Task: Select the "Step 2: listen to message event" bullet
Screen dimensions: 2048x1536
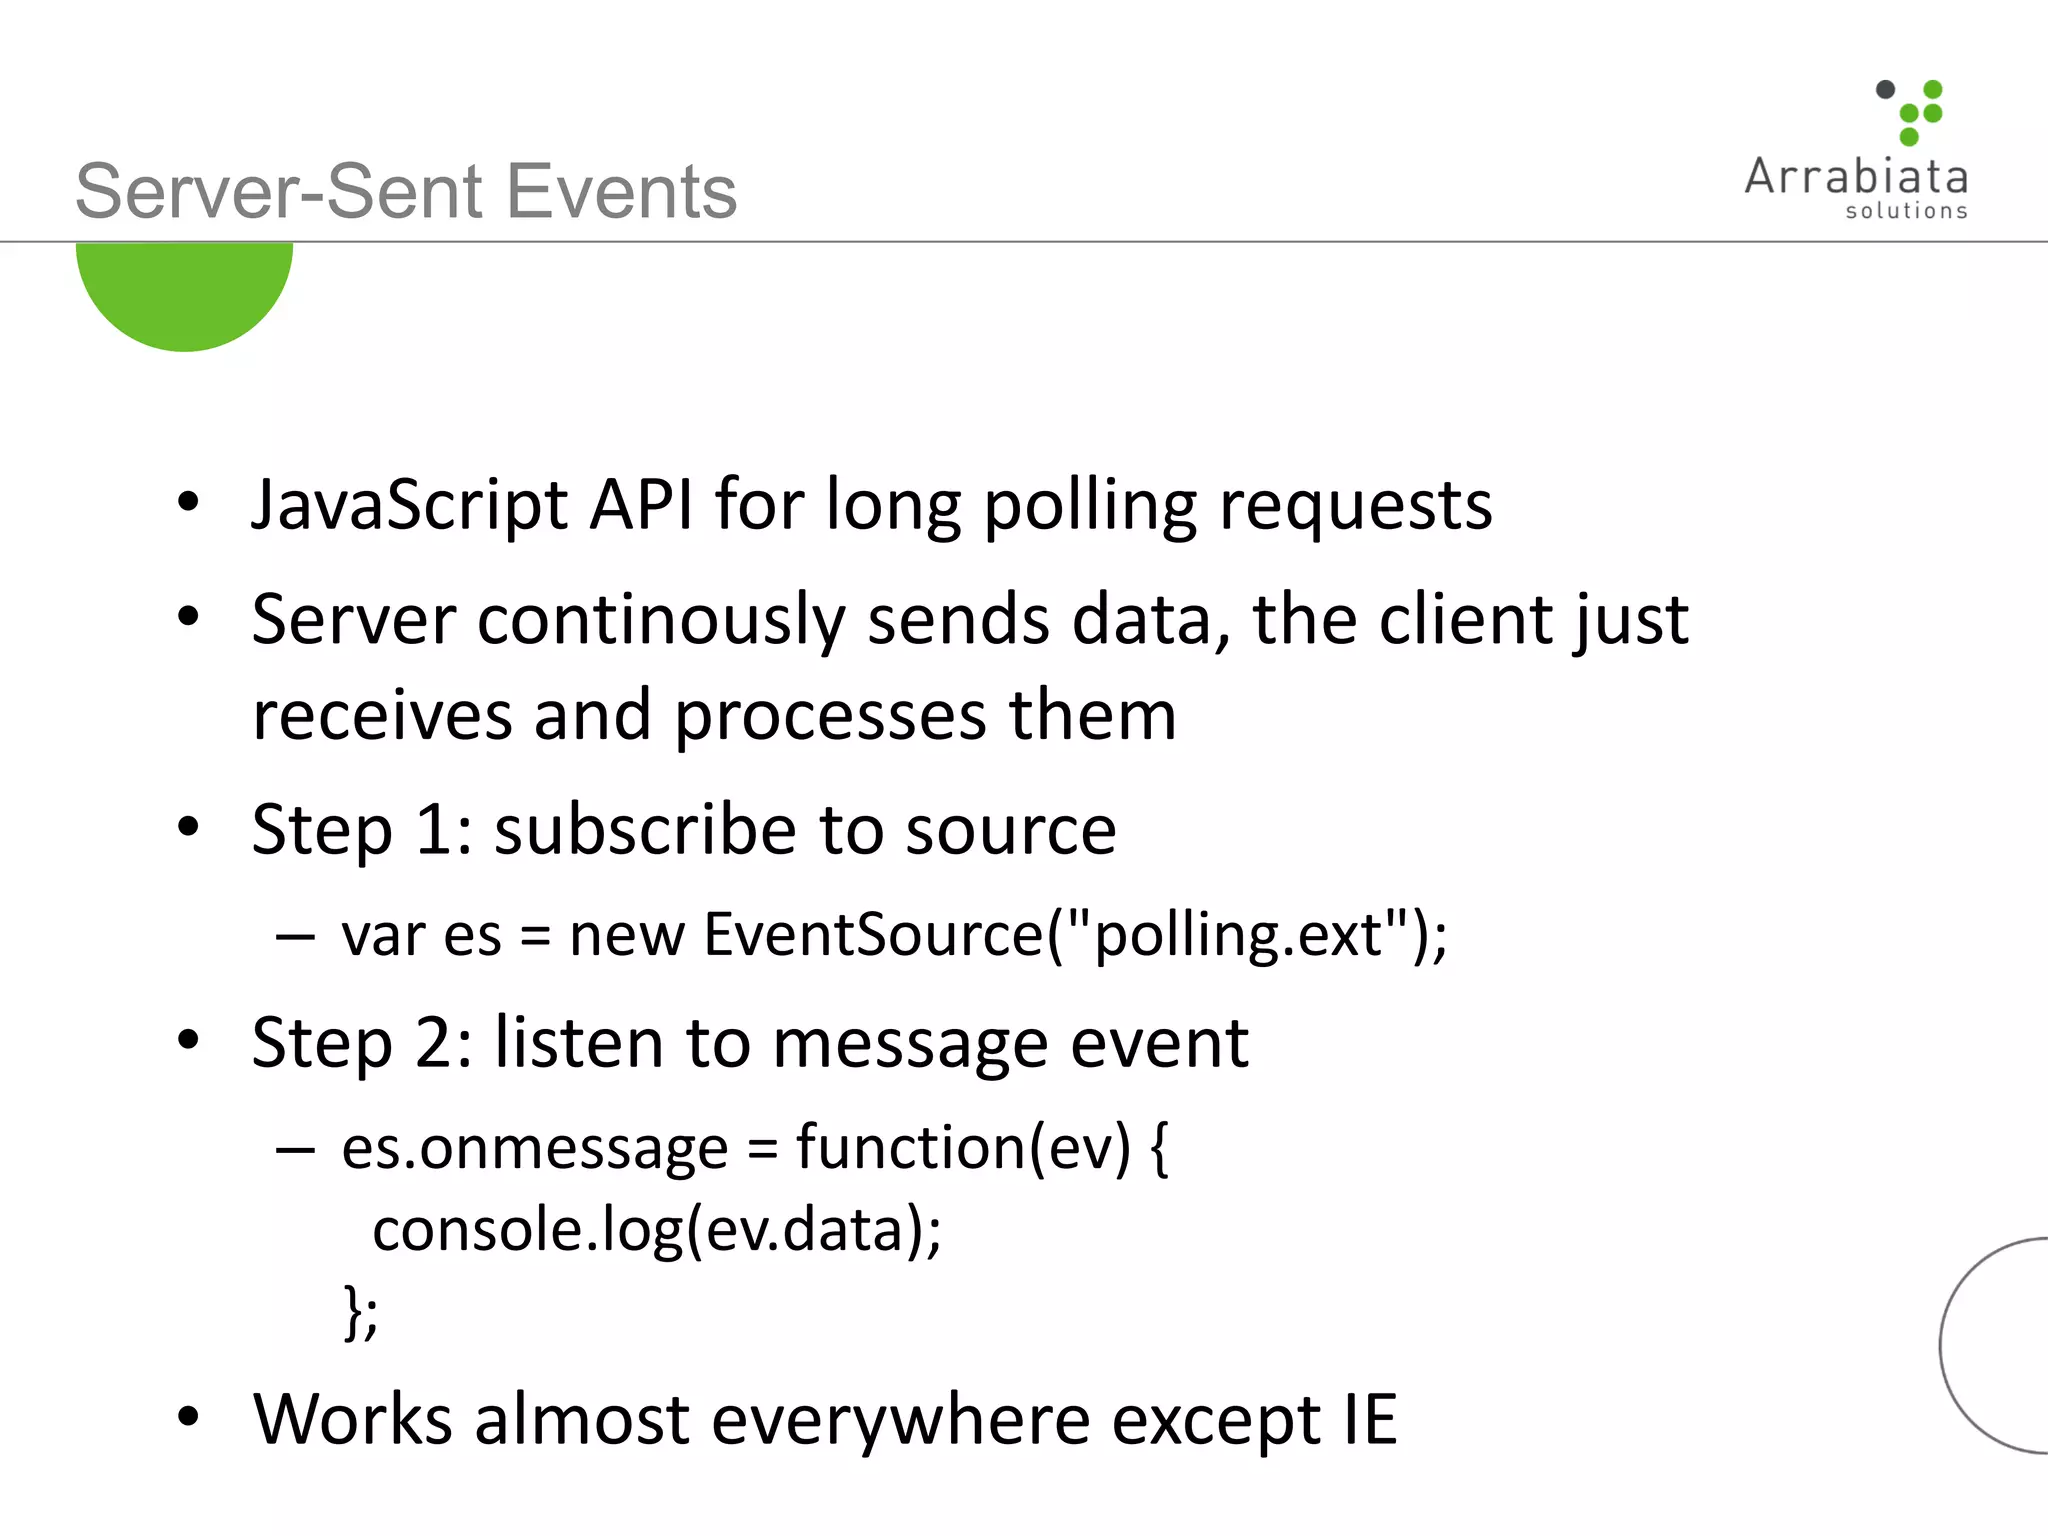Action: (750, 1043)
